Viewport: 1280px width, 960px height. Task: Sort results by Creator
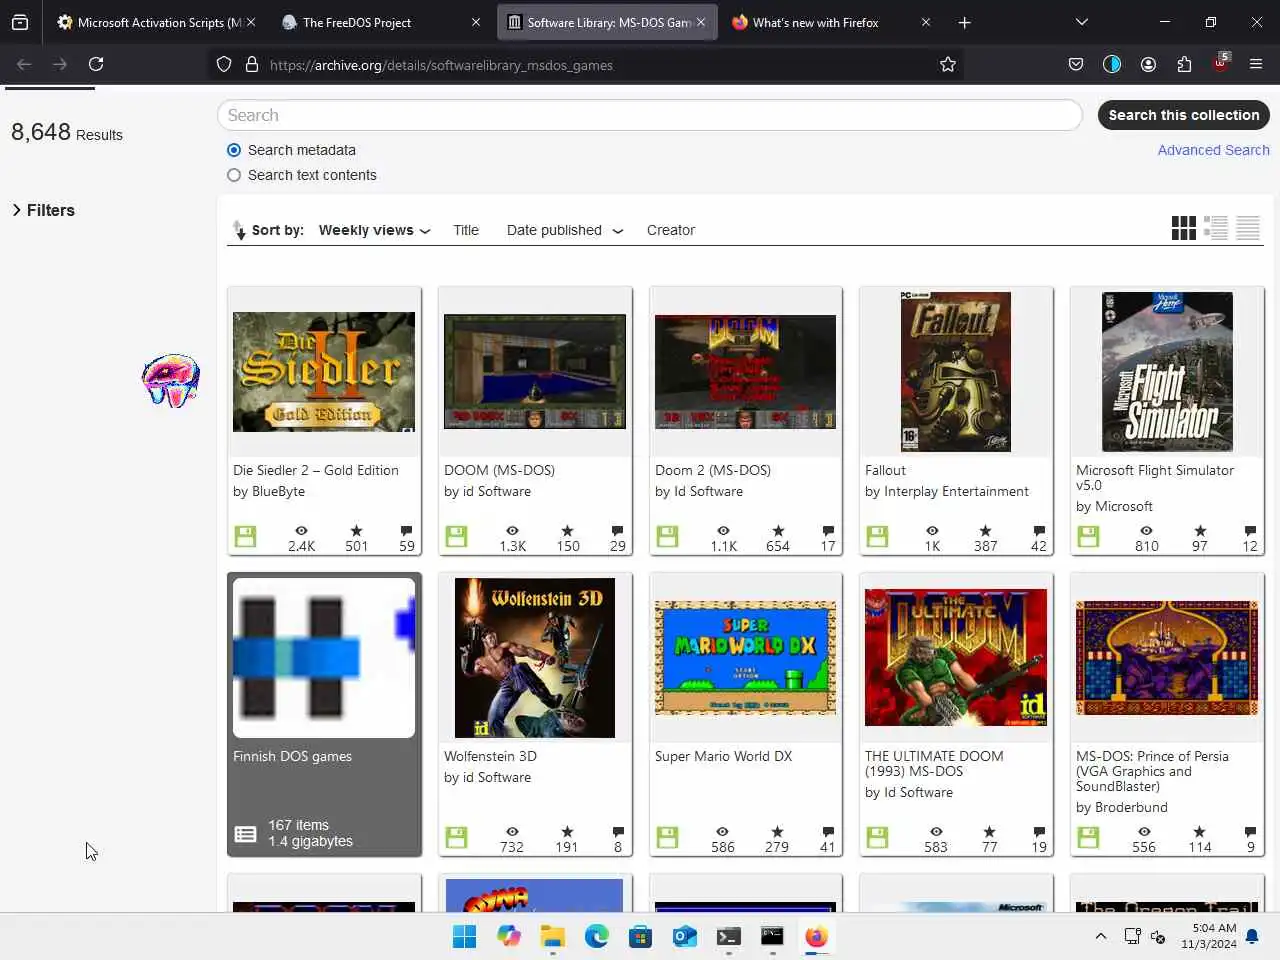pyautogui.click(x=671, y=230)
